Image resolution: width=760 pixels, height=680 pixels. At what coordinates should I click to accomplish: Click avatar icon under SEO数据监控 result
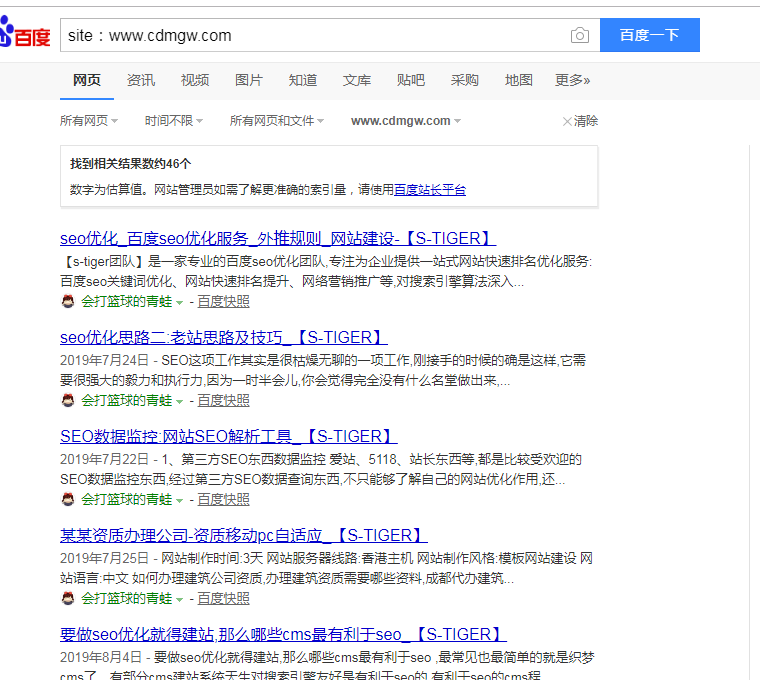(x=68, y=499)
